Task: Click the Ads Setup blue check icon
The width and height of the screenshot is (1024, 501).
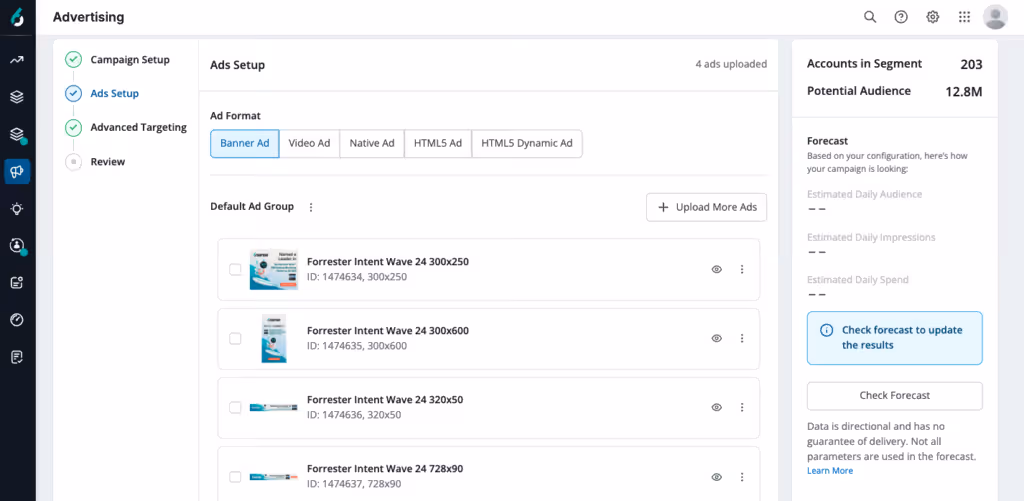Action: tap(73, 93)
